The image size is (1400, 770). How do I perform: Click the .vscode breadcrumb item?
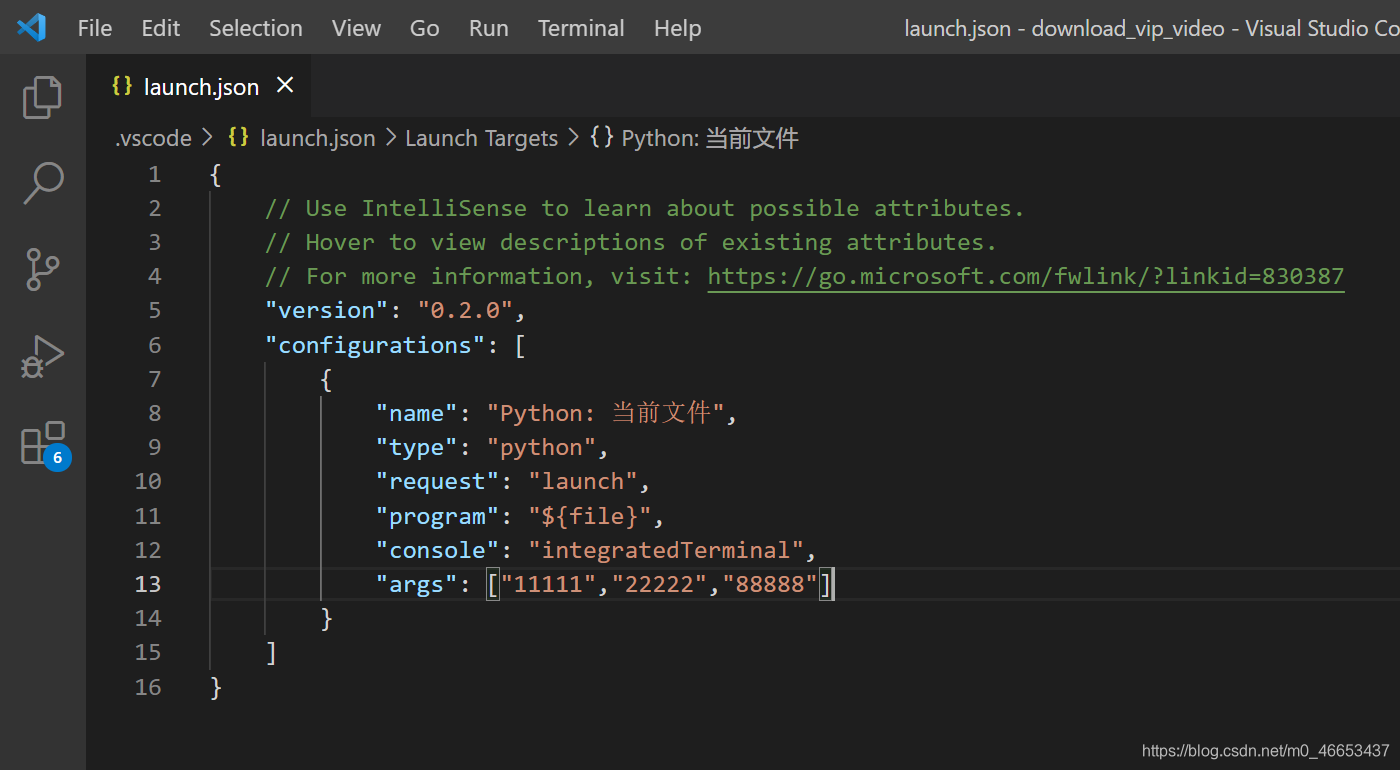point(152,137)
